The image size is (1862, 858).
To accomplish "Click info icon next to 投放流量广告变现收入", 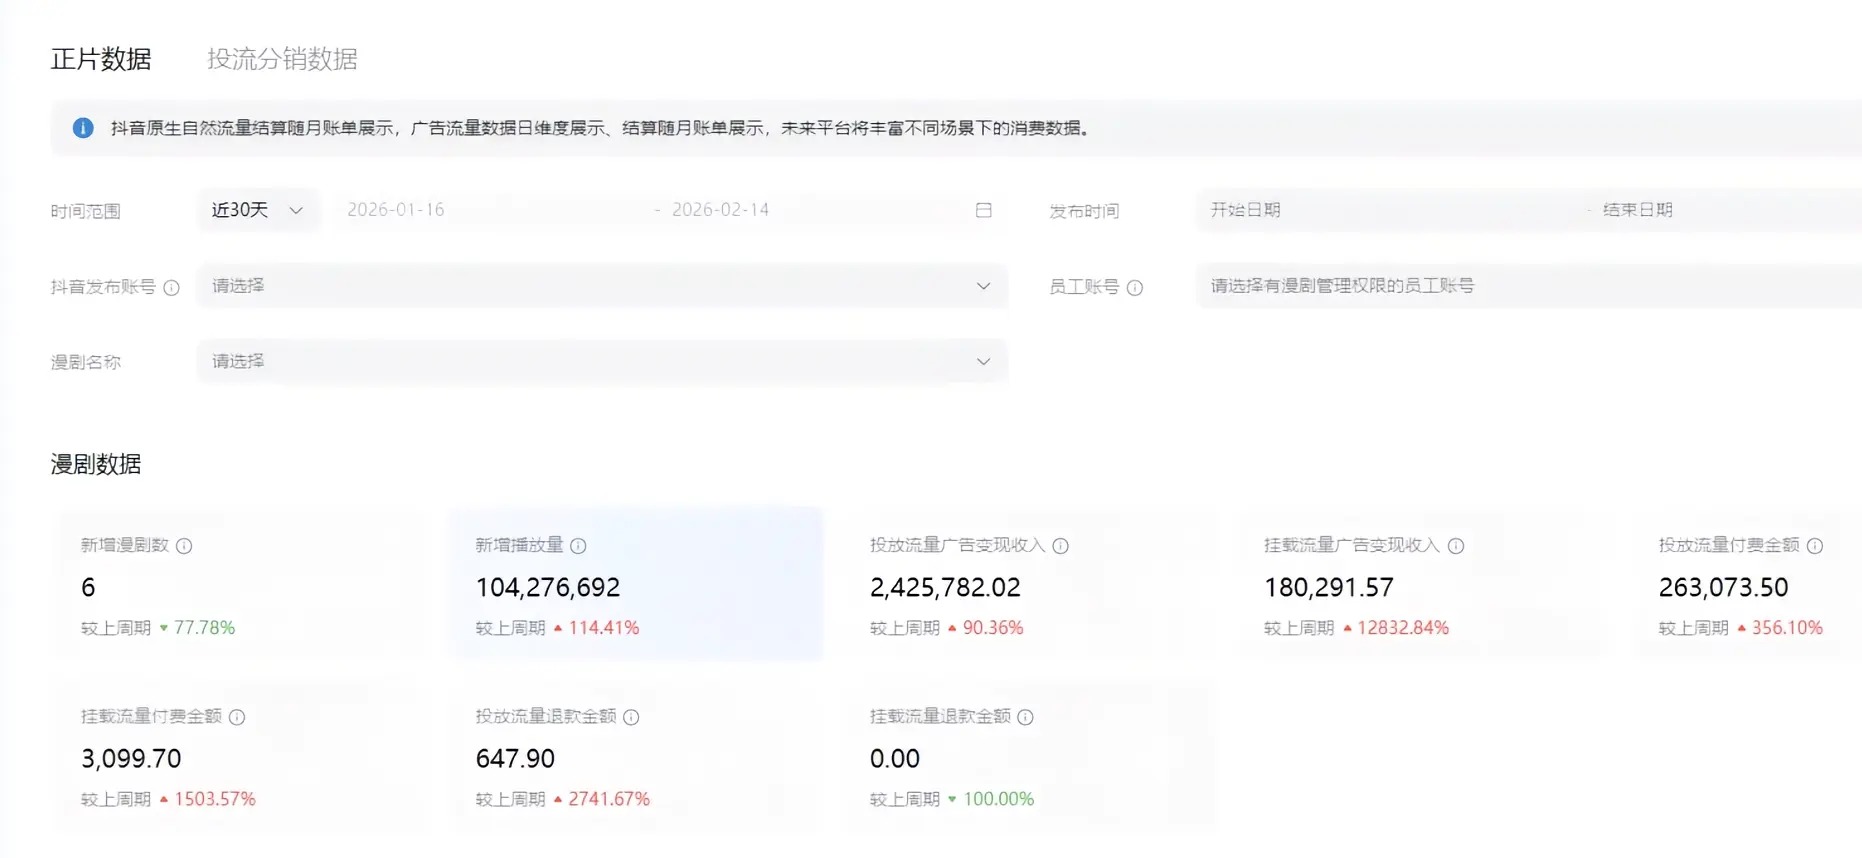I will point(1061,546).
